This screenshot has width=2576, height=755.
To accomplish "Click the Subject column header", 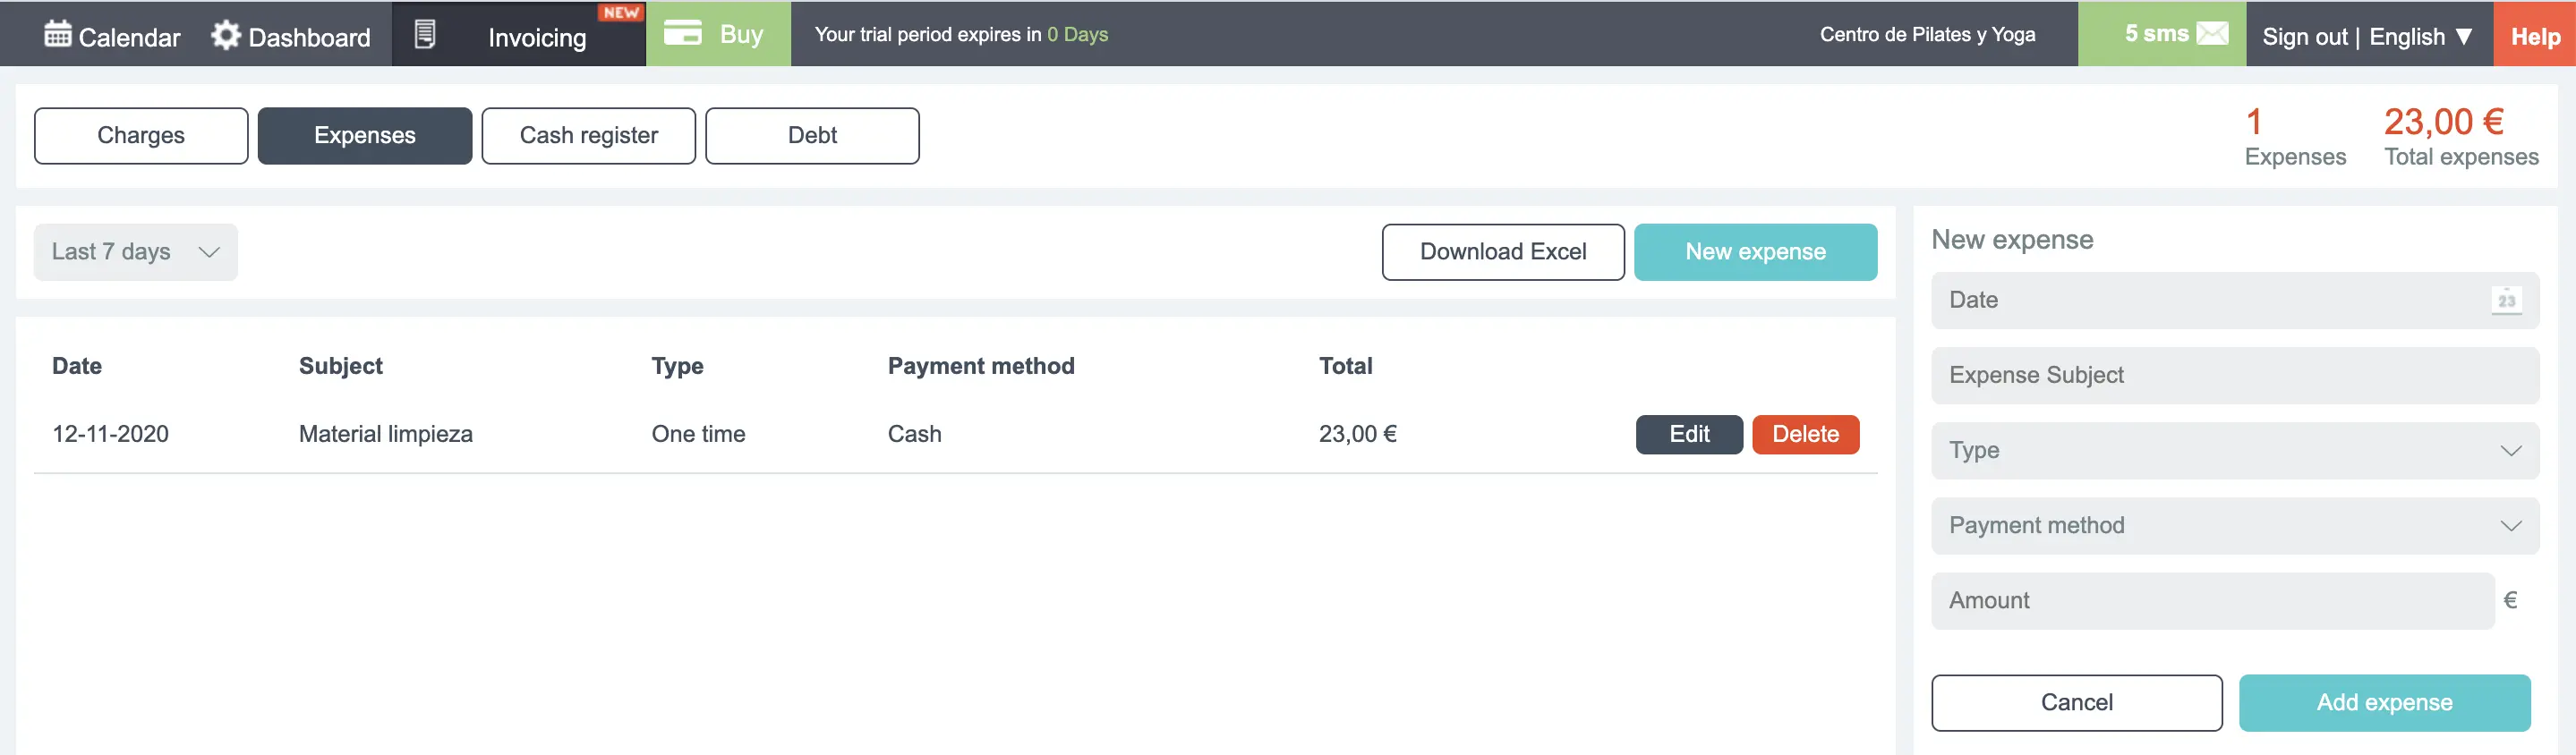I will point(340,366).
